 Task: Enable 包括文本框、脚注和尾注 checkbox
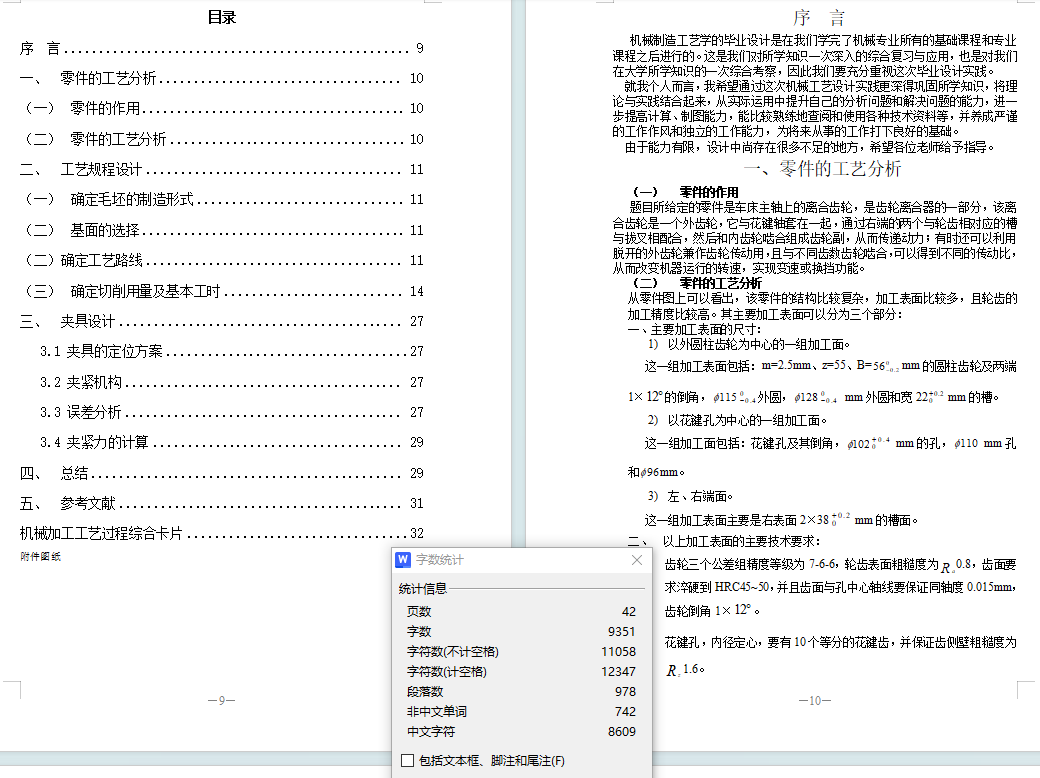point(408,761)
